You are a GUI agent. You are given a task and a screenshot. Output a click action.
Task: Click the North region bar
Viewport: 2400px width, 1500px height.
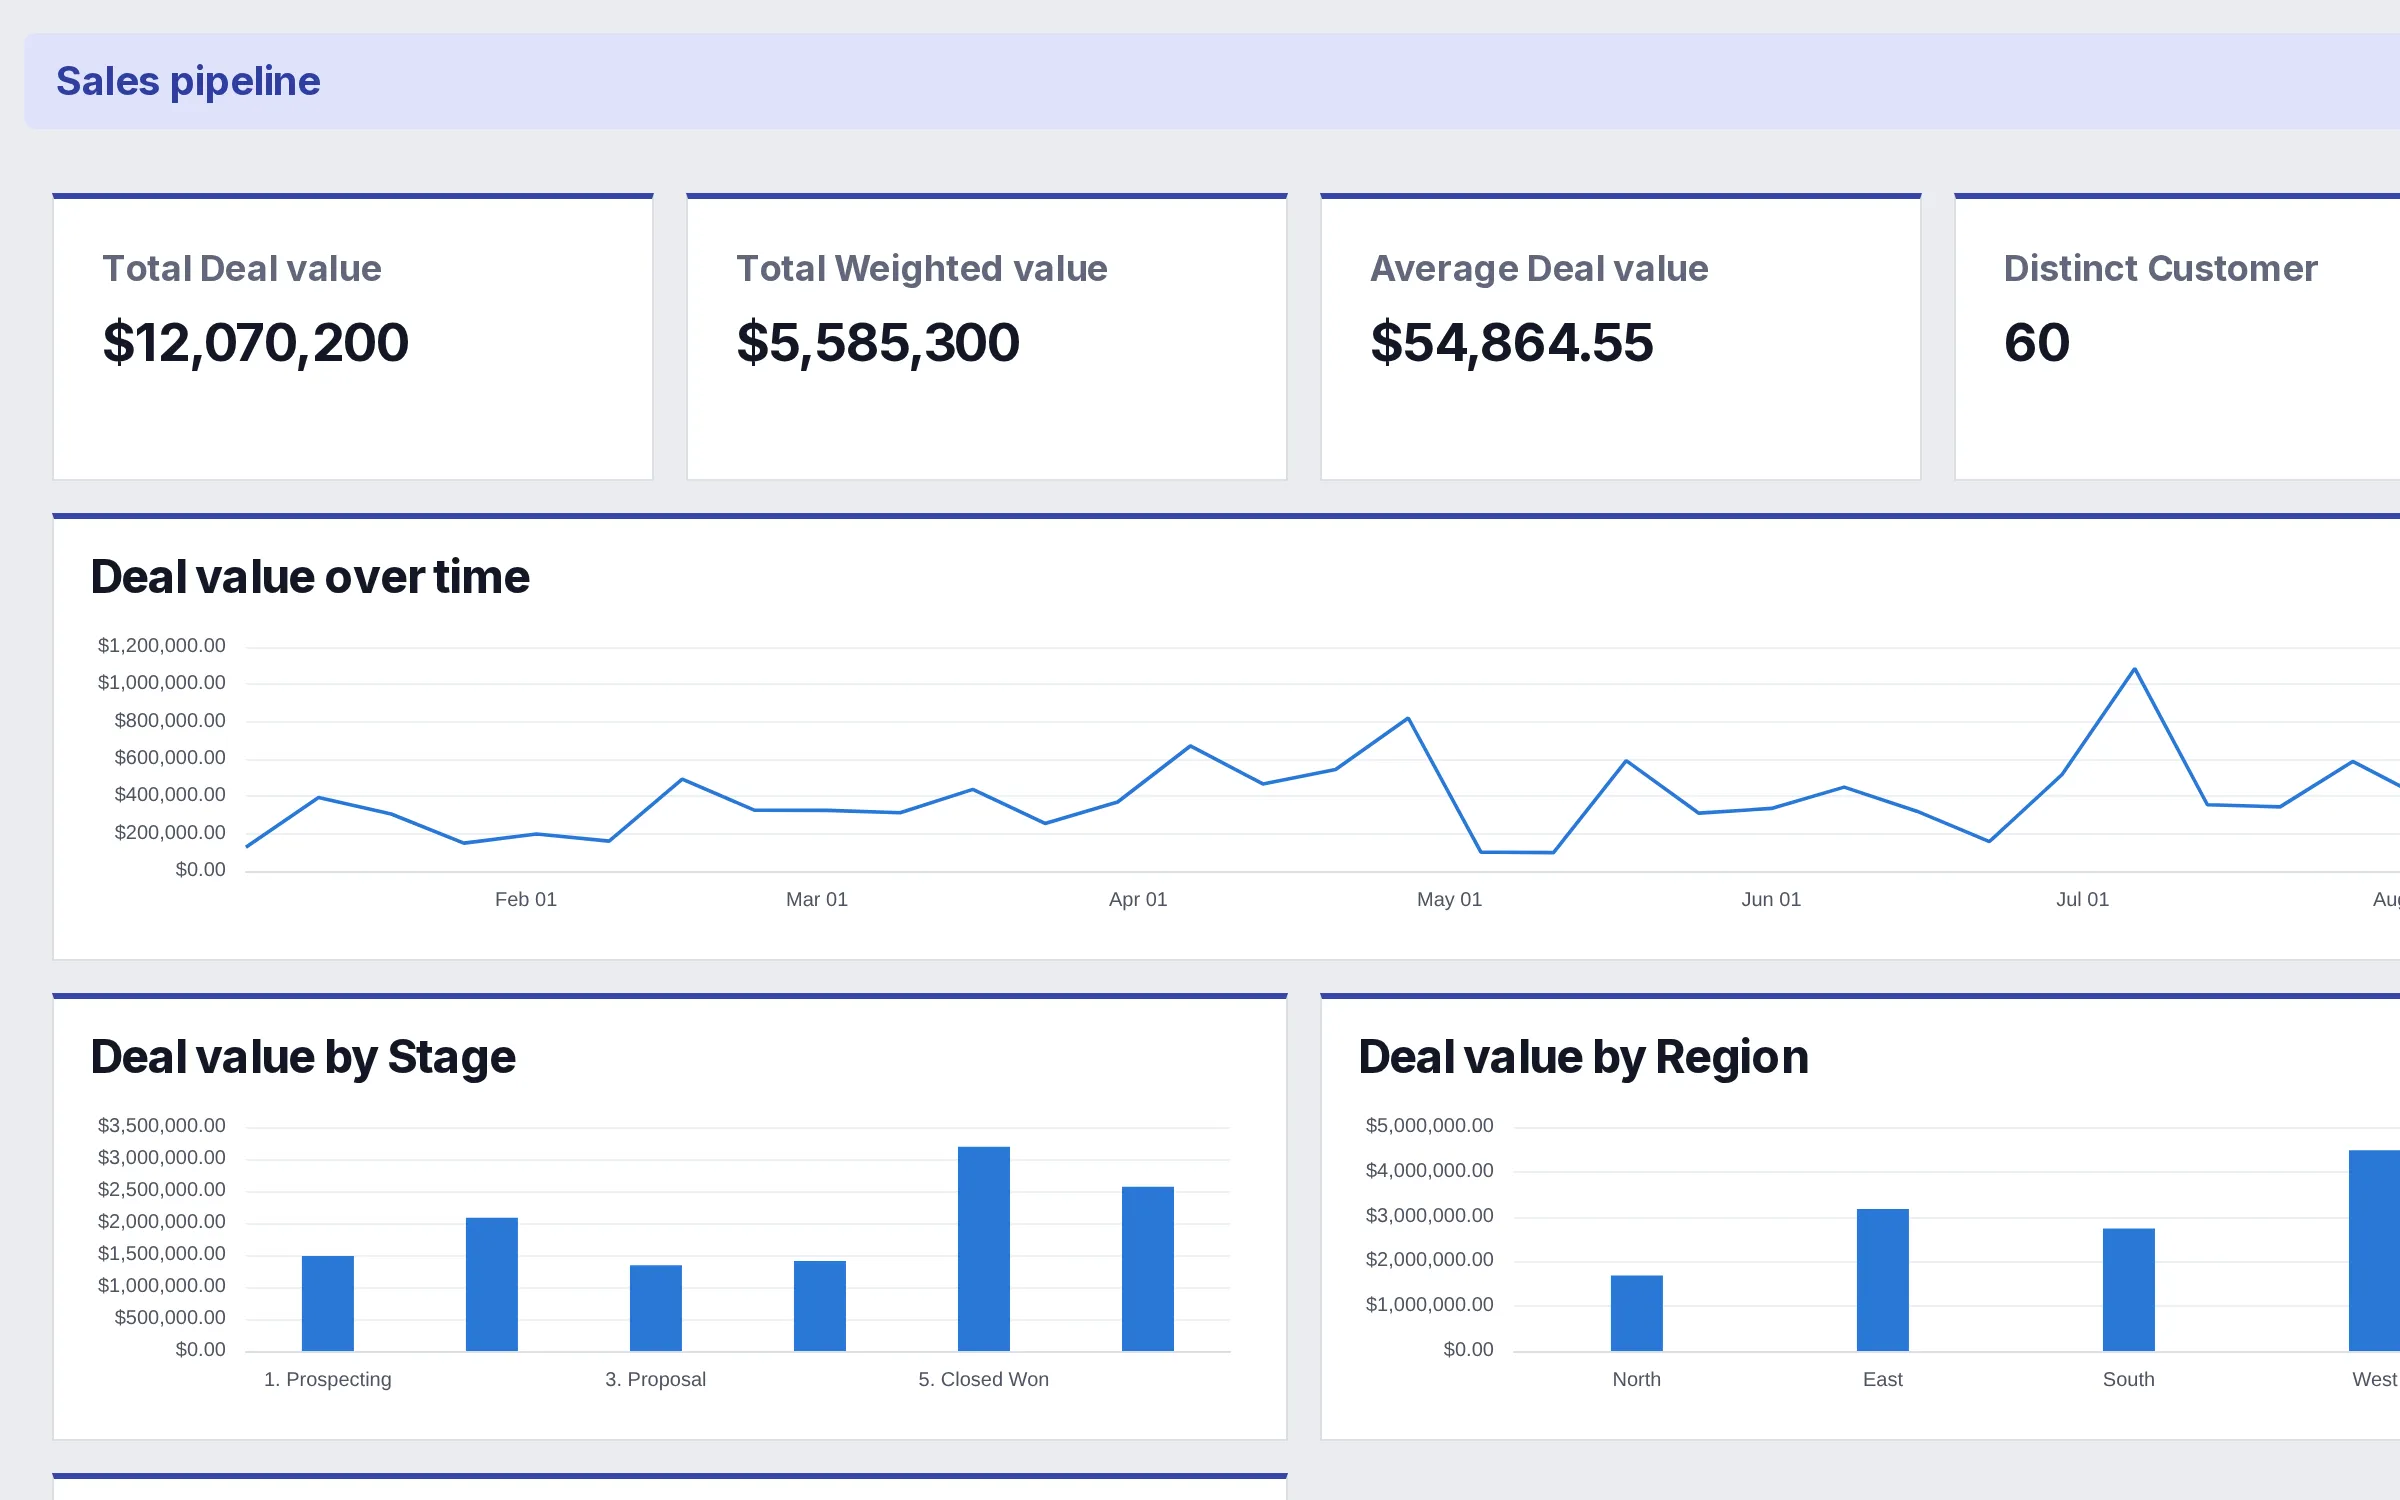coord(1637,1314)
